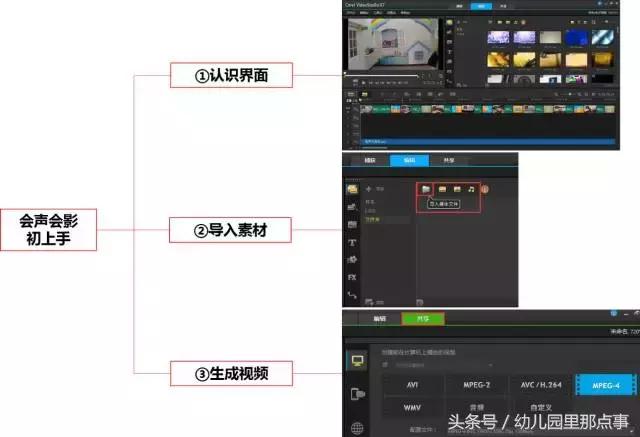Open the Instant Project icon in import screenshot sidebar
640x437 pixels.
pos(352,207)
